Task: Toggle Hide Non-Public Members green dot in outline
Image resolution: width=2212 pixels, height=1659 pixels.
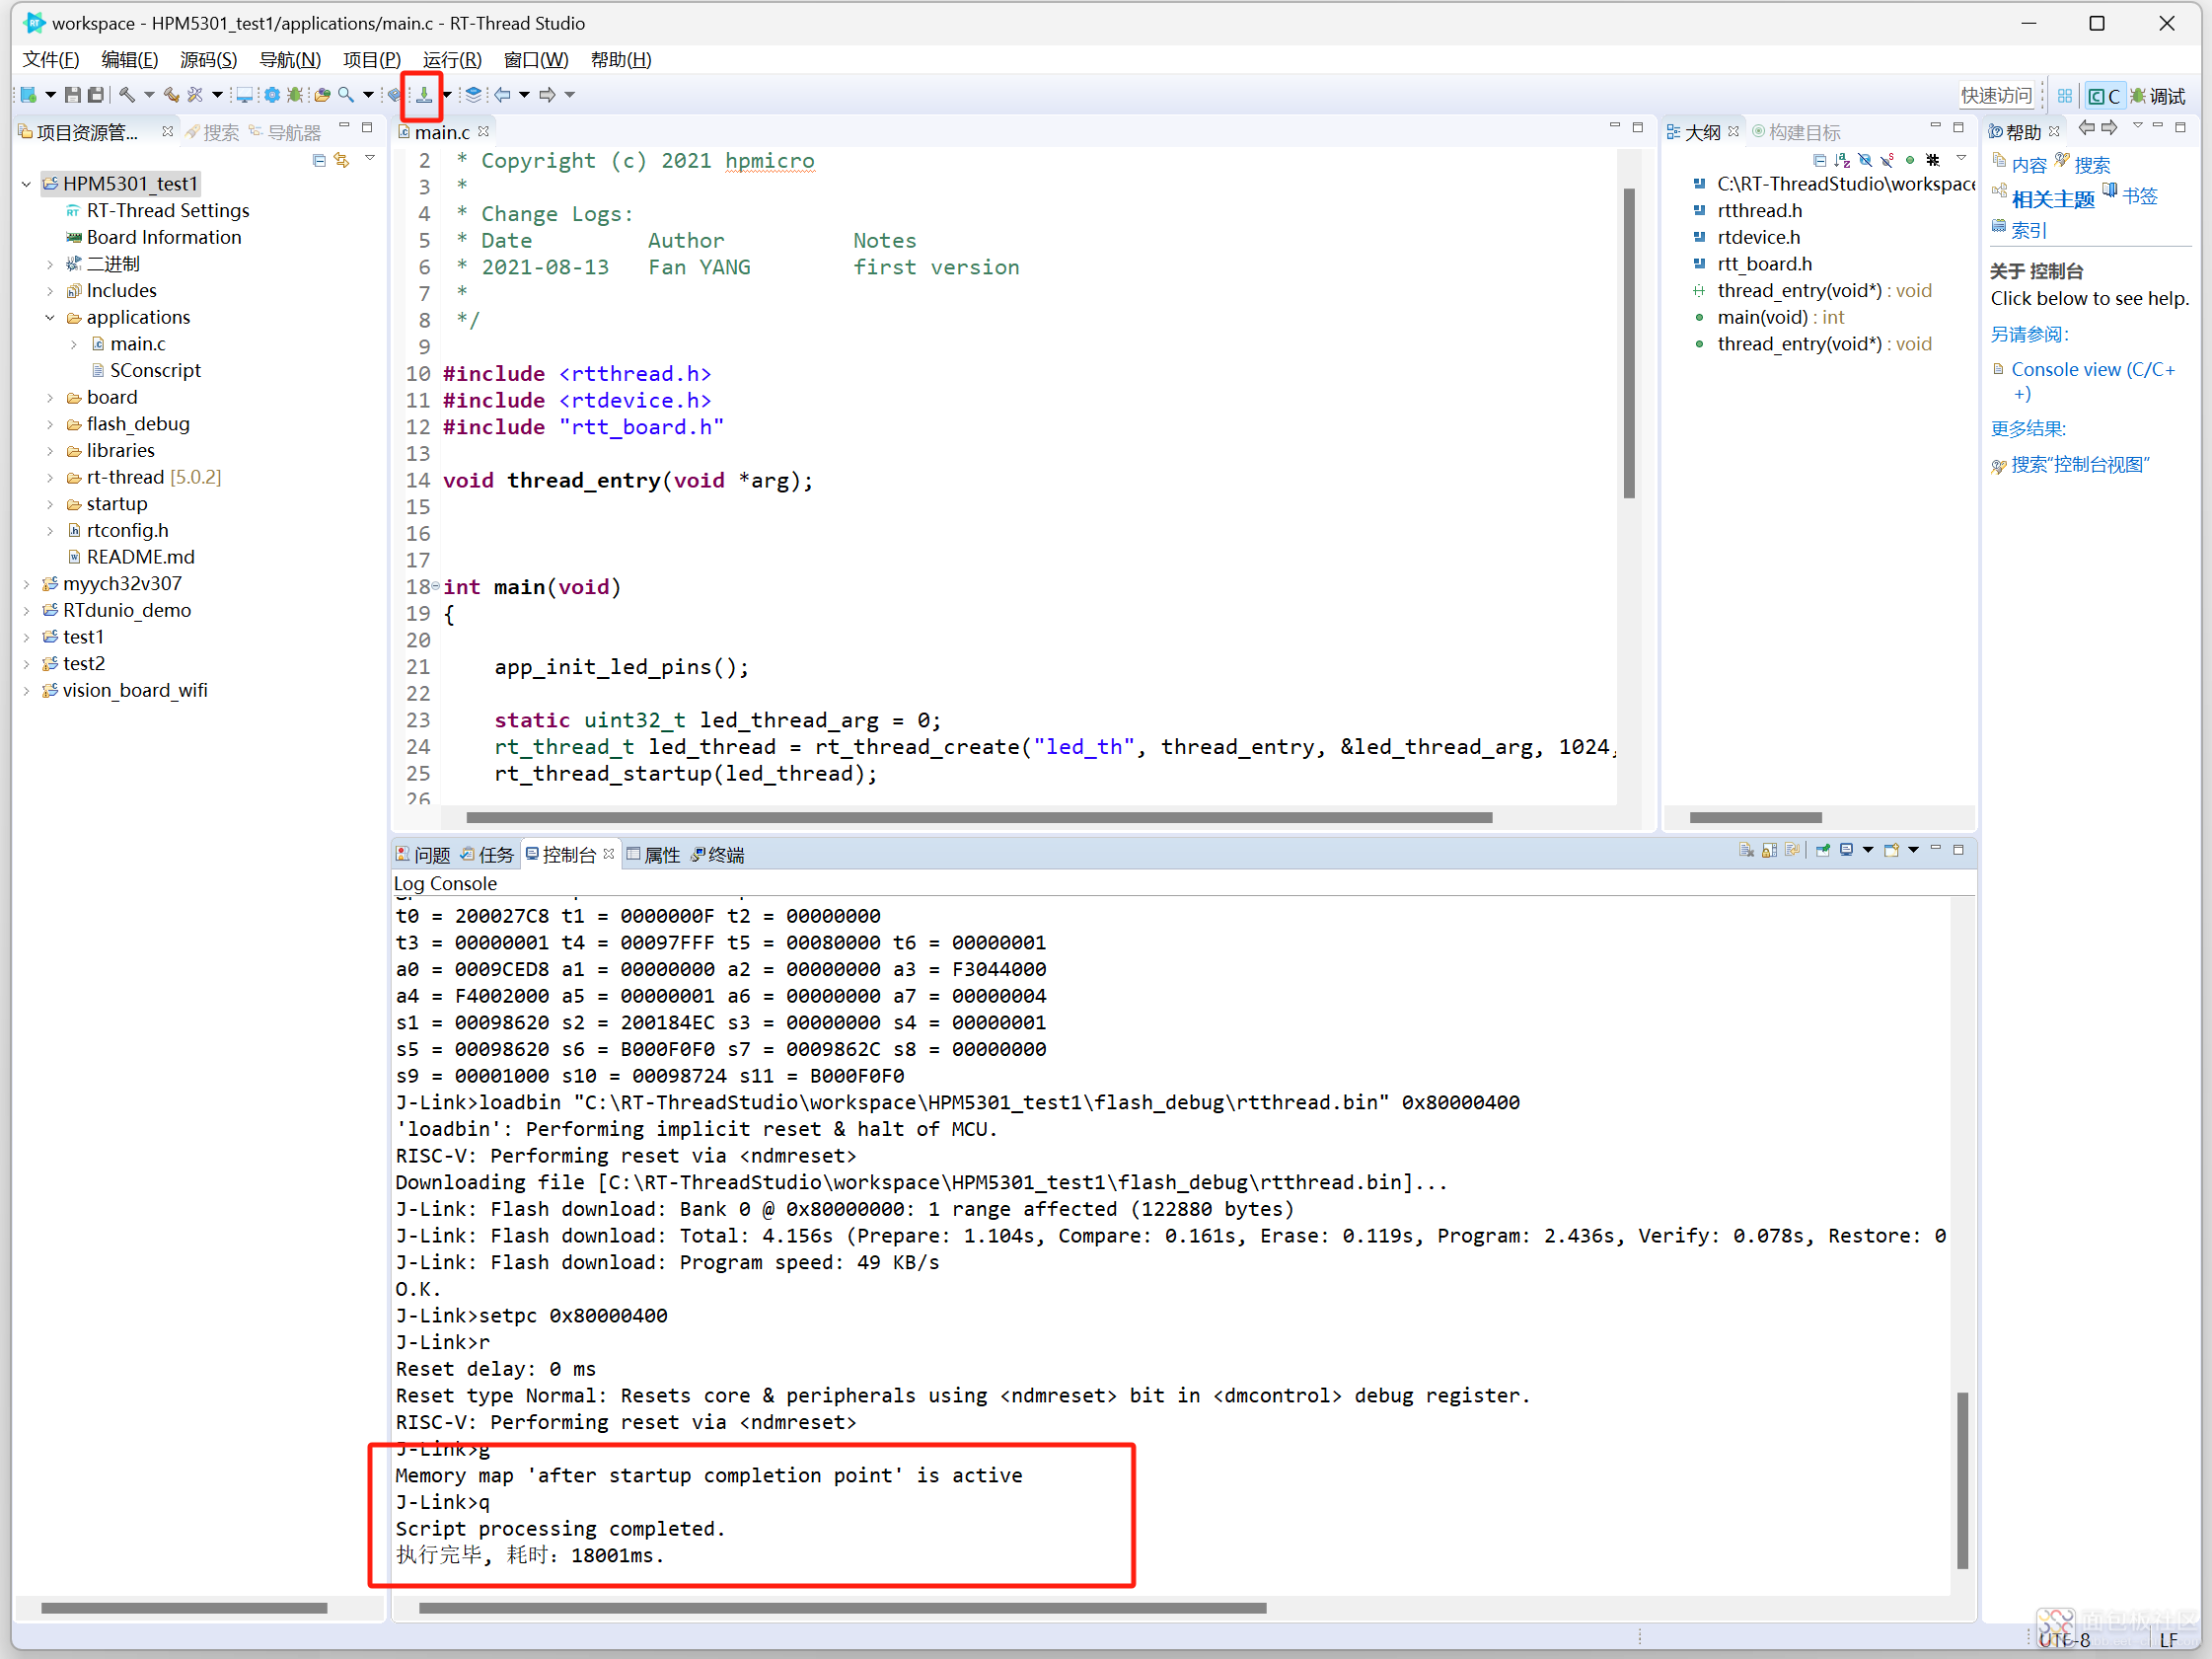Action: [x=1911, y=160]
